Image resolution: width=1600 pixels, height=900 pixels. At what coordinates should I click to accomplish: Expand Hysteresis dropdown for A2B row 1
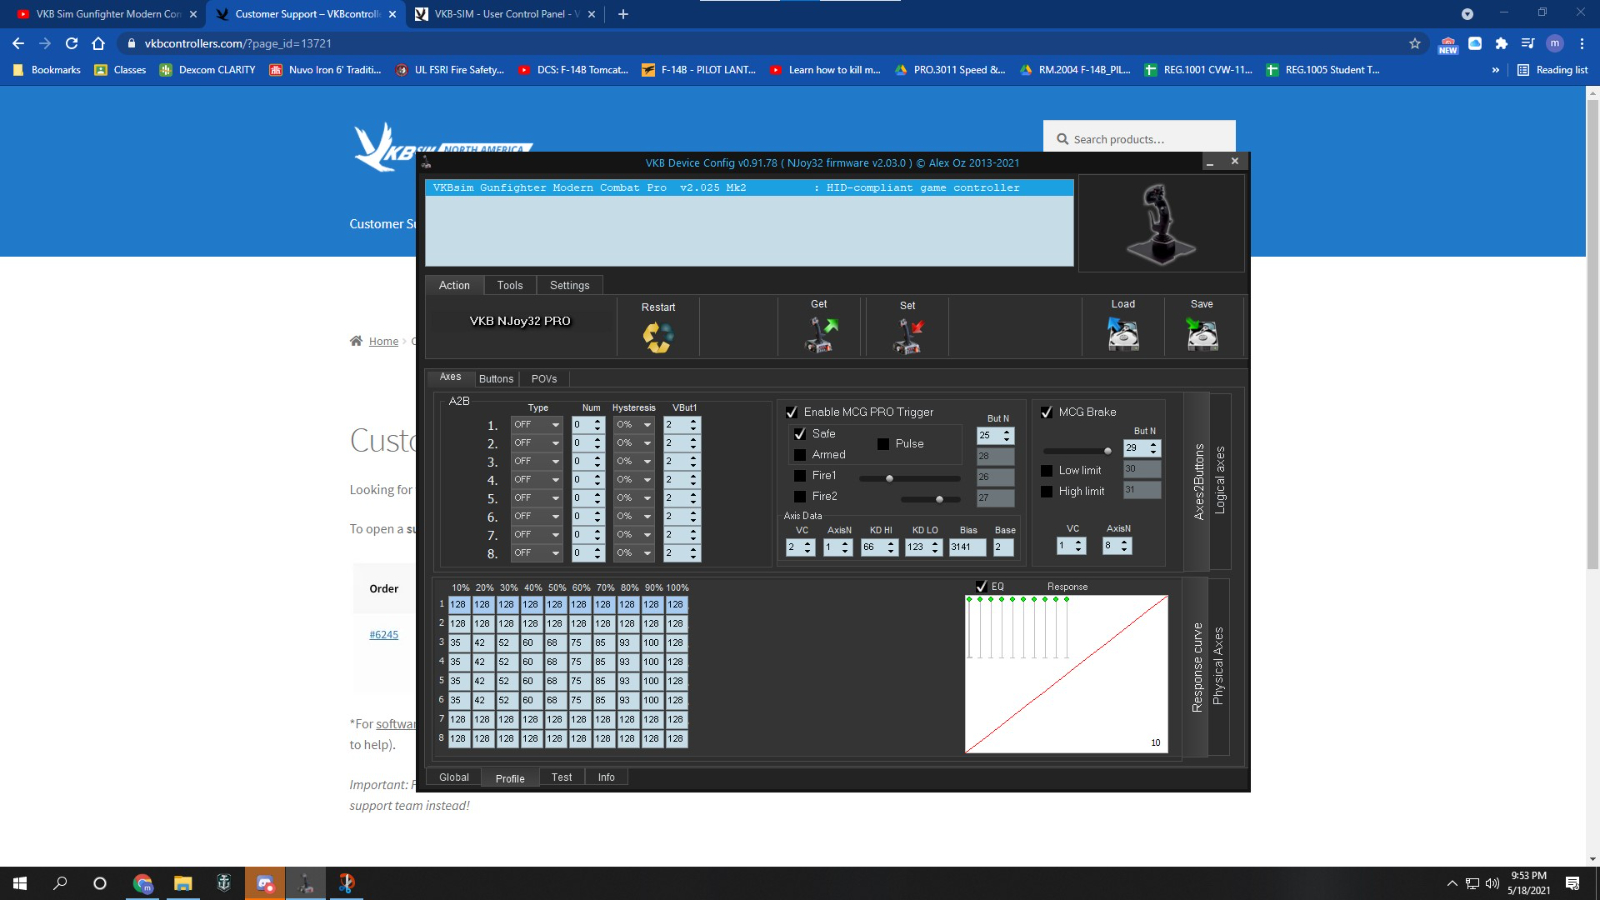pos(647,425)
